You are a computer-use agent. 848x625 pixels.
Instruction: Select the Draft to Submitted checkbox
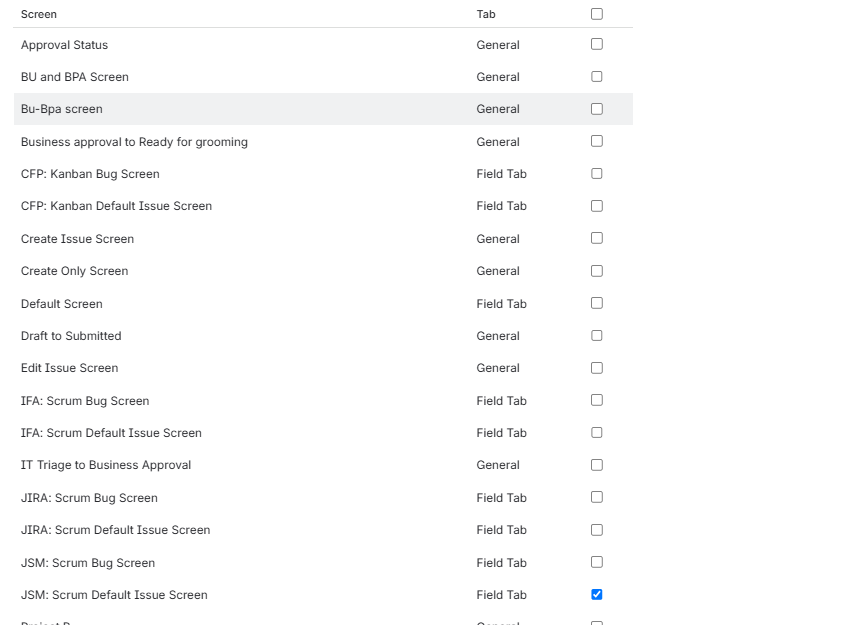(597, 336)
